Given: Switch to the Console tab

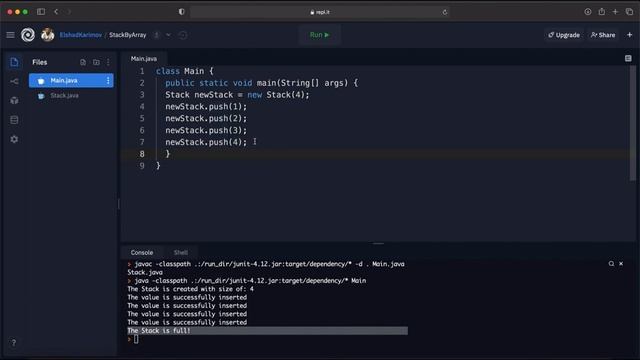Looking at the screenshot, I should point(142,253).
